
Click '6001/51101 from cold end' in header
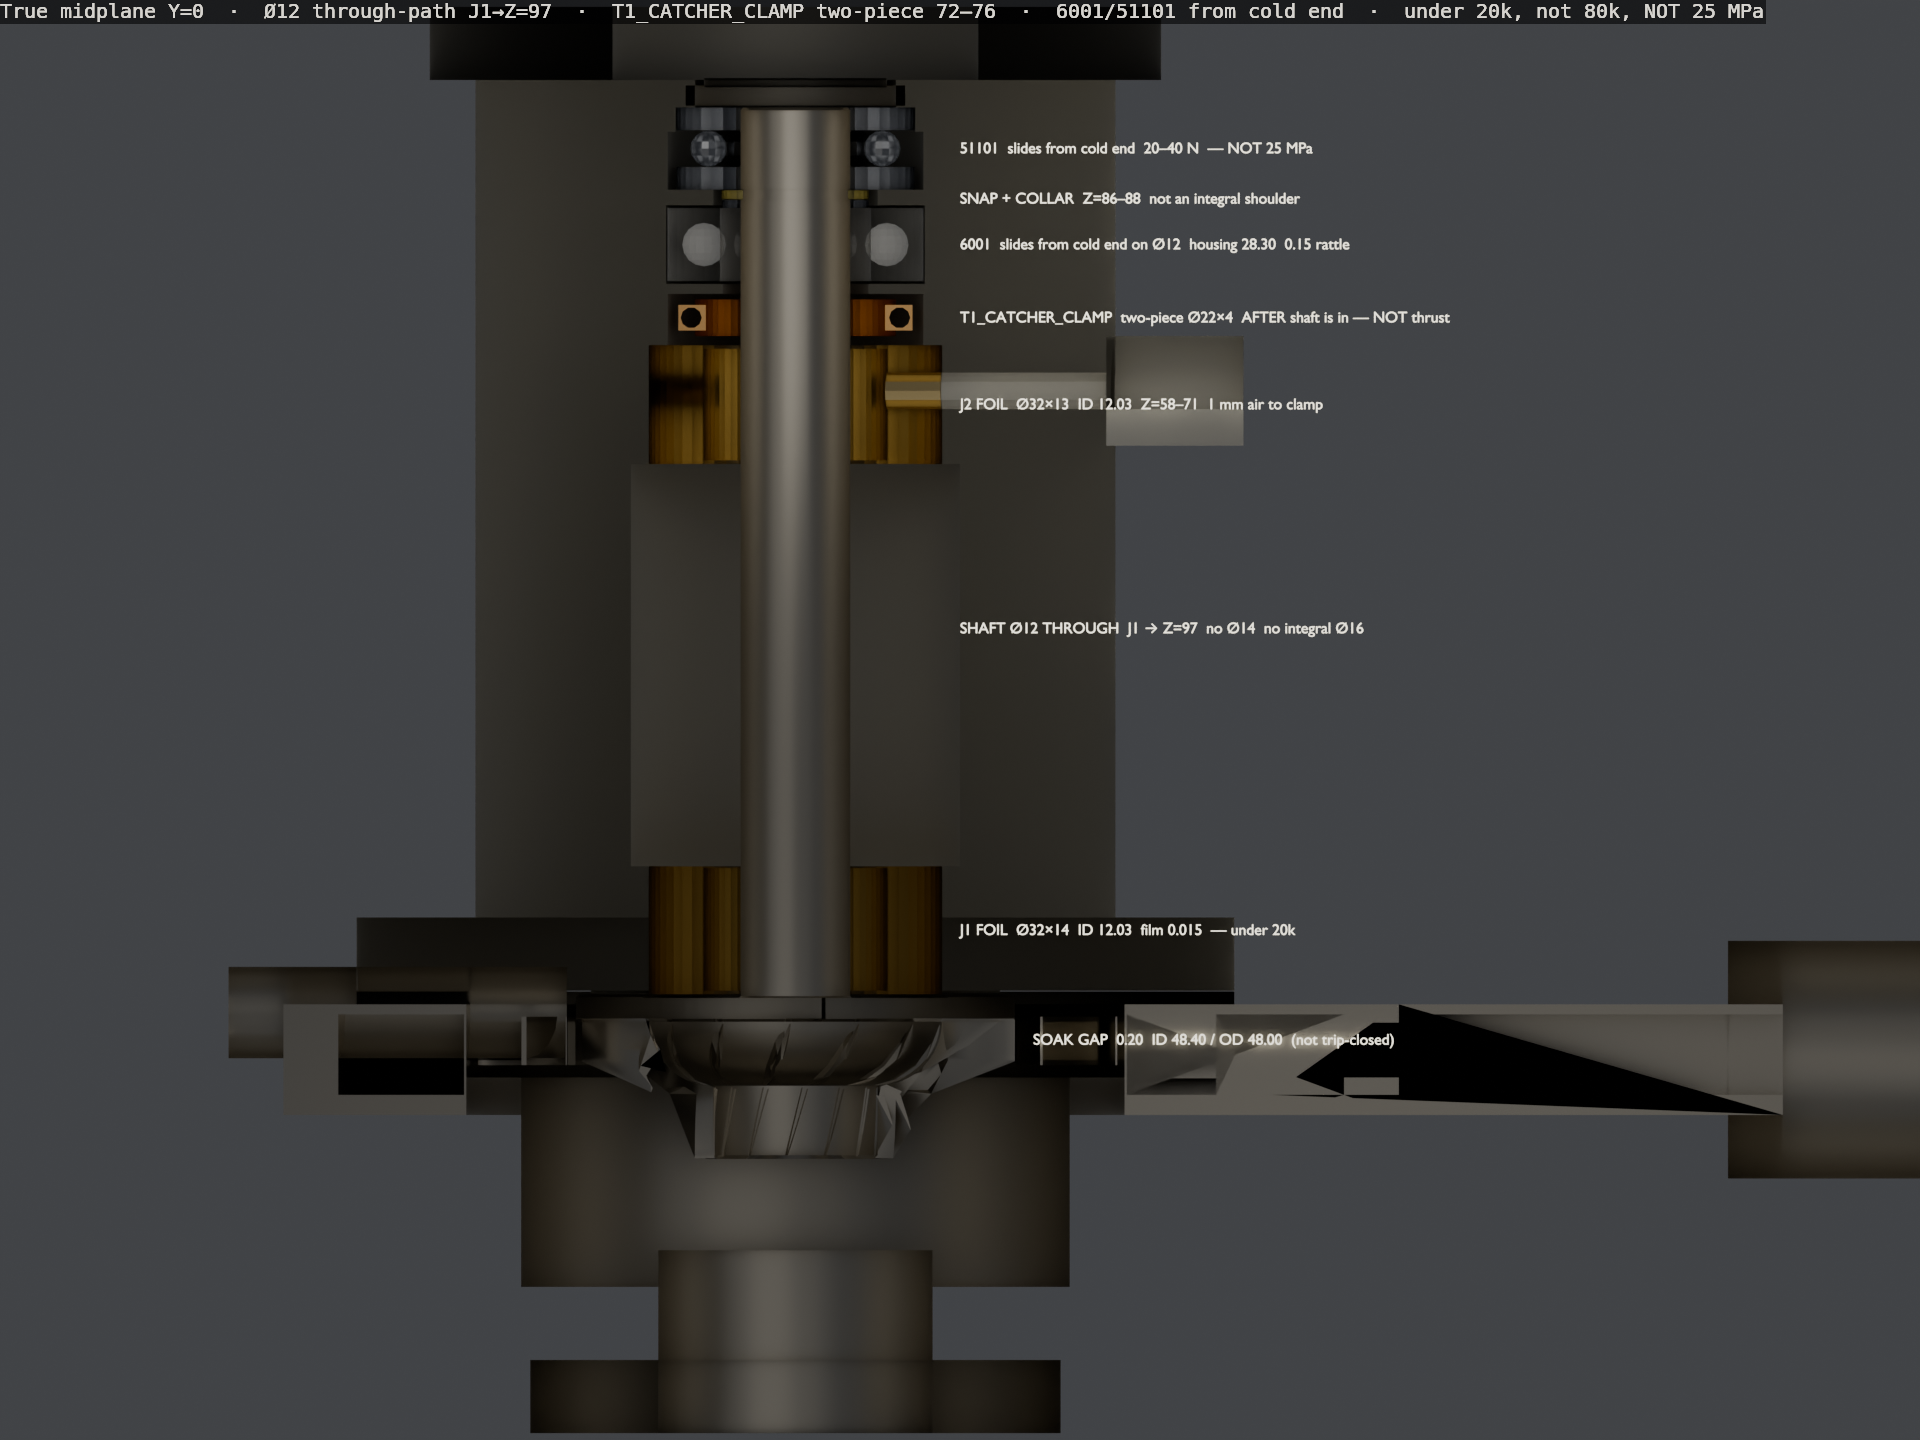(x=1200, y=12)
